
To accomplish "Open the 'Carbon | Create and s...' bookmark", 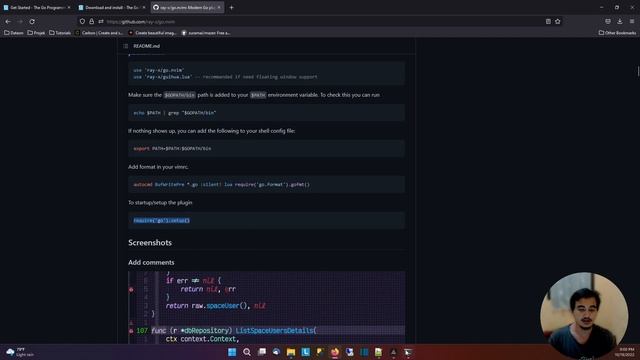I will (x=99, y=33).
